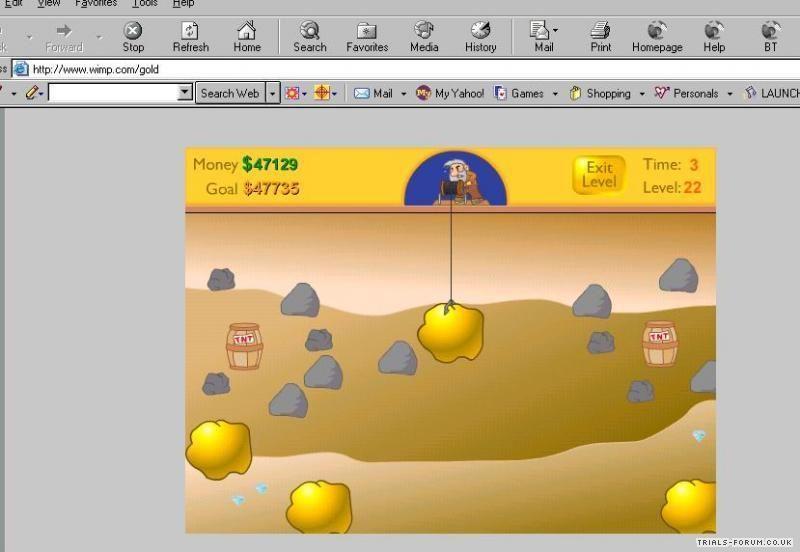
Task: Click Exit Level in the game
Action: pyautogui.click(x=599, y=175)
